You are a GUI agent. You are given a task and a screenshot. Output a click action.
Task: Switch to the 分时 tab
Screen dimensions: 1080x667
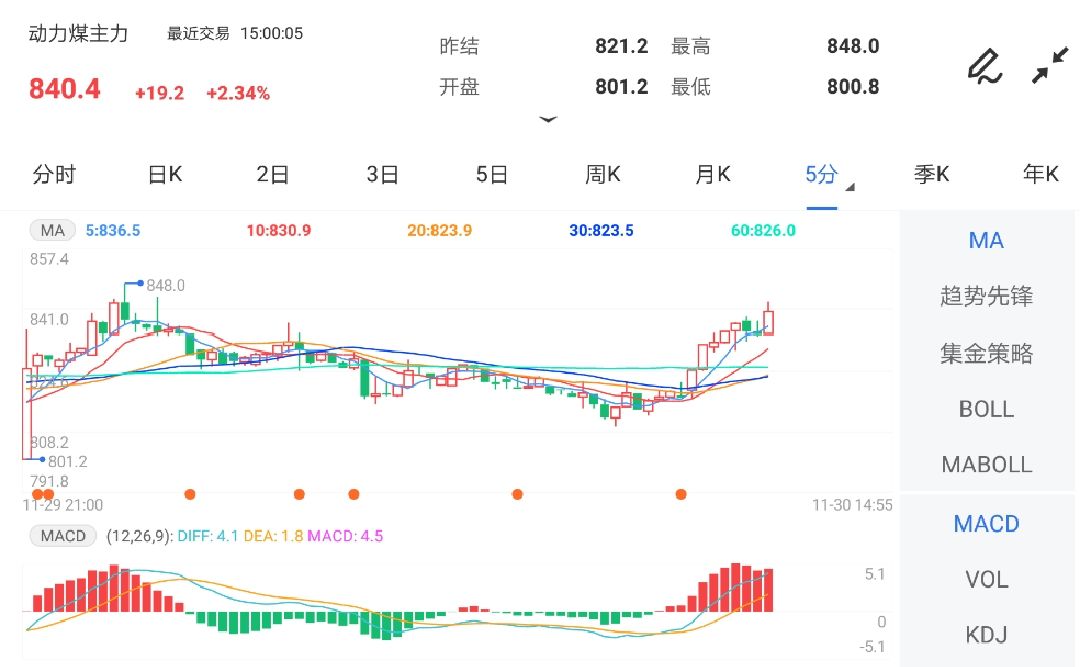click(x=54, y=174)
